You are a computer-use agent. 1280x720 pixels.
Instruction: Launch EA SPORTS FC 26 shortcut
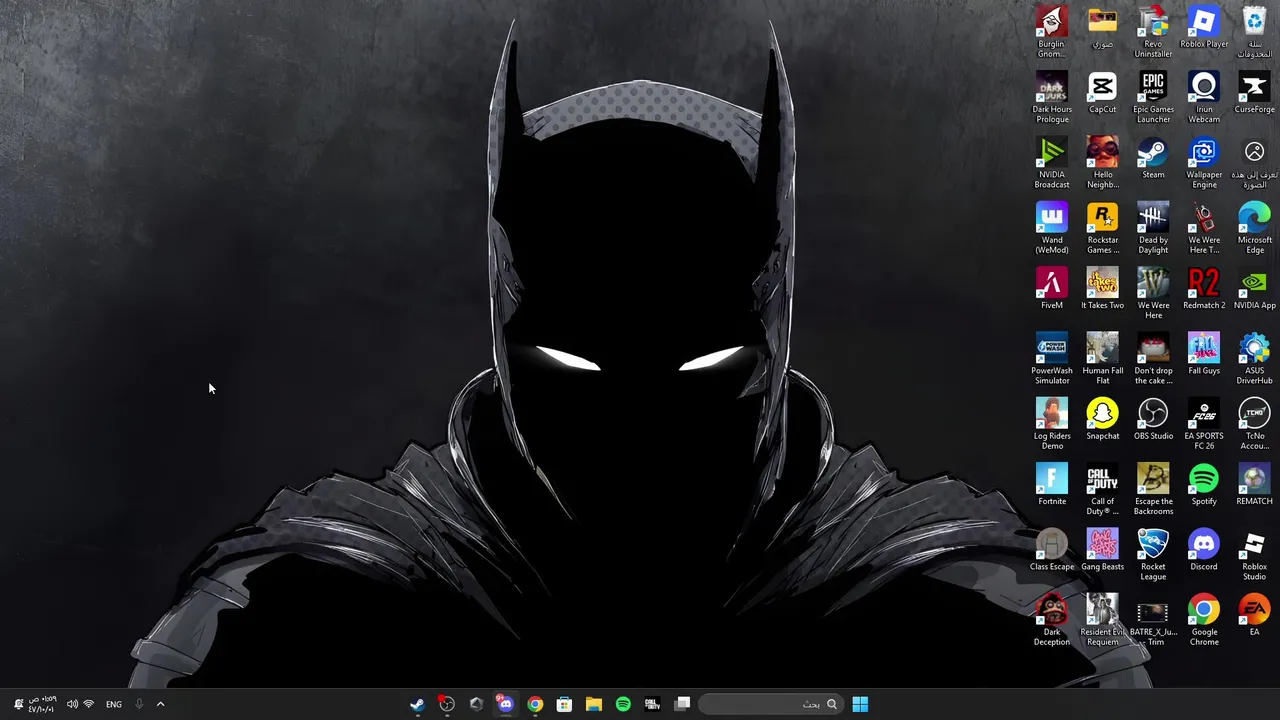[1204, 424]
